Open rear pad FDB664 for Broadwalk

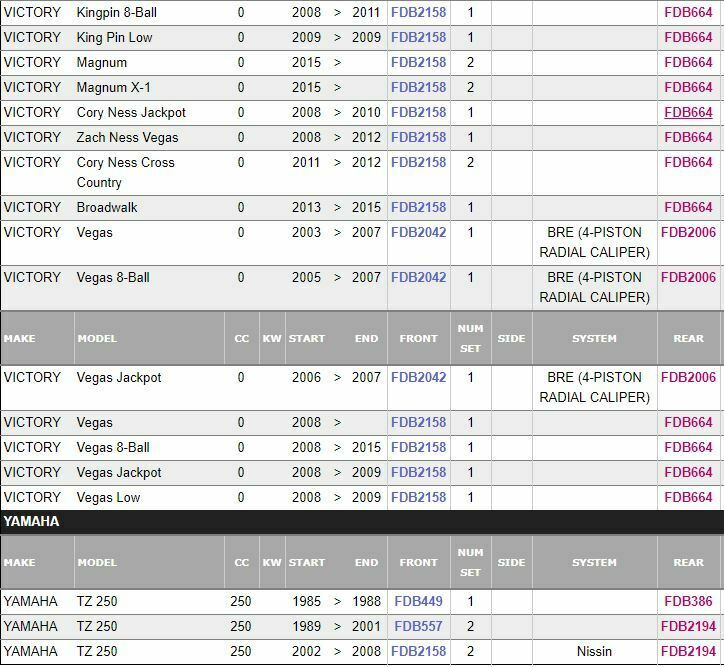(x=688, y=207)
